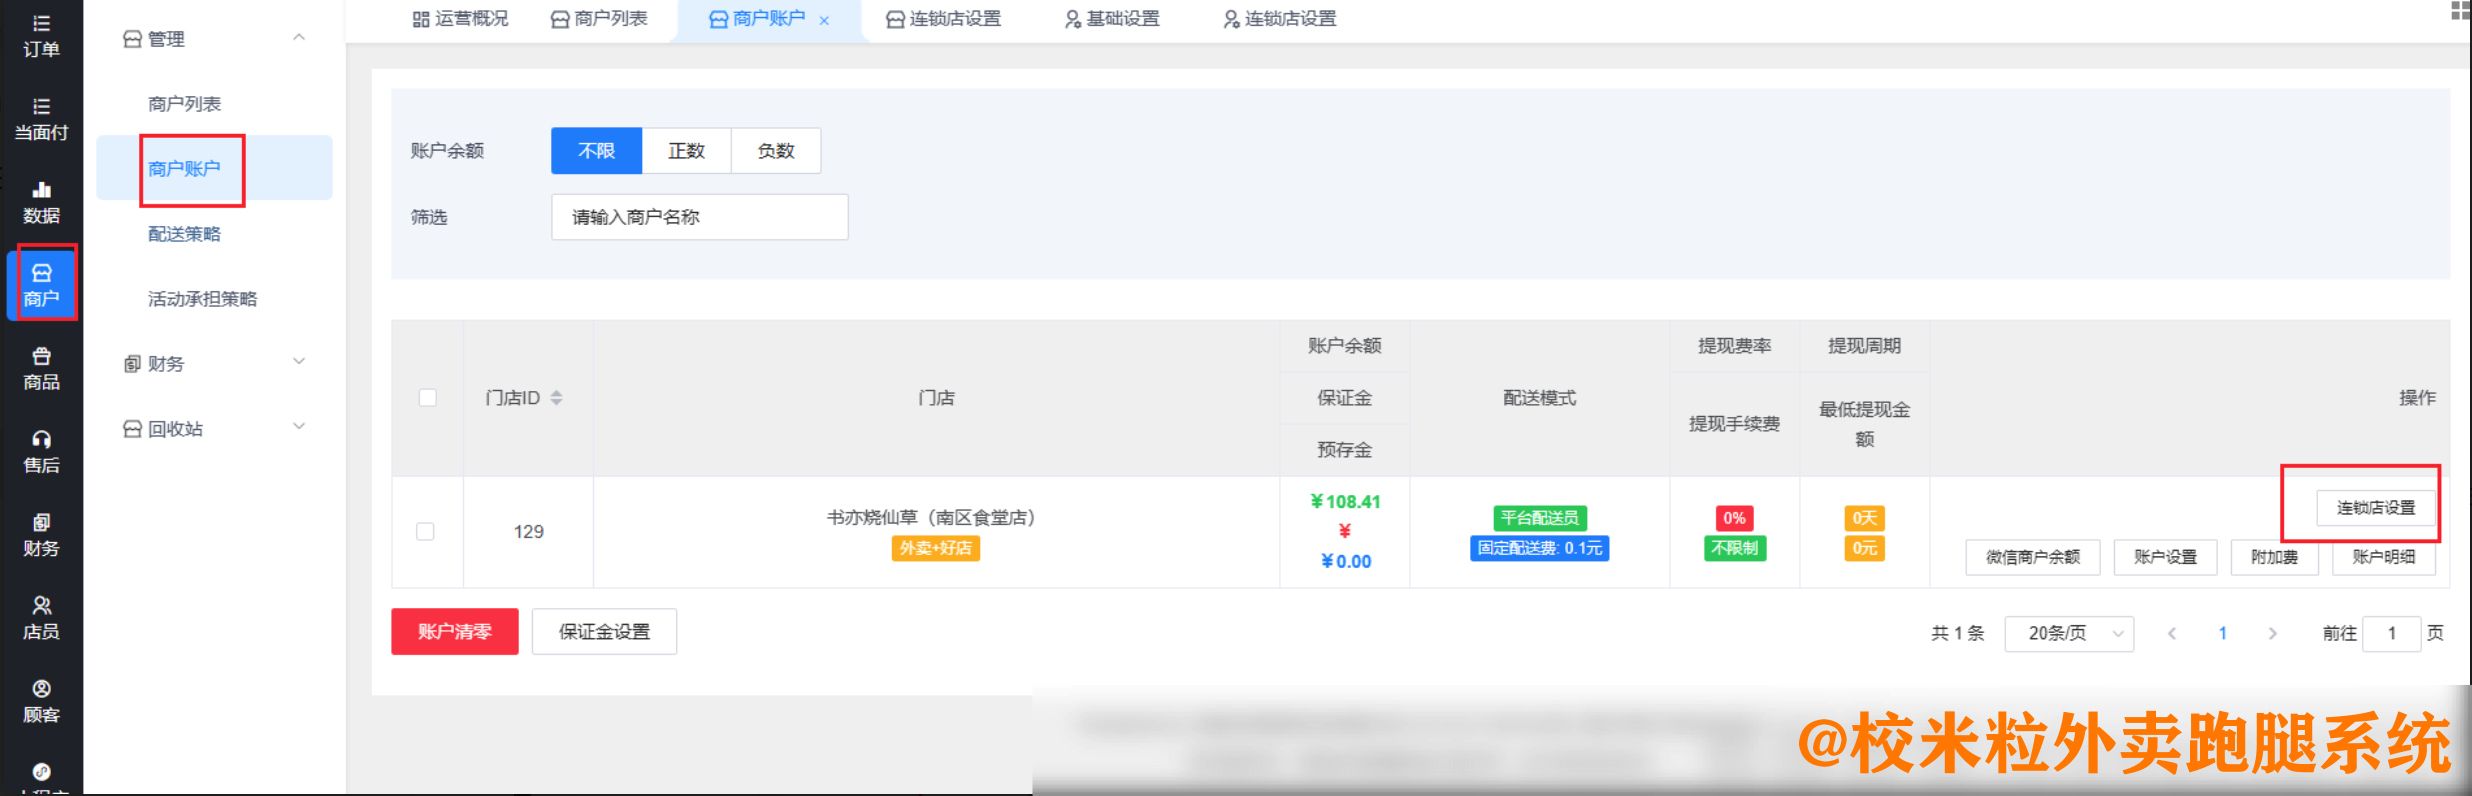2472x796 pixels.
Task: Click the 附加费 button
Action: click(2274, 557)
